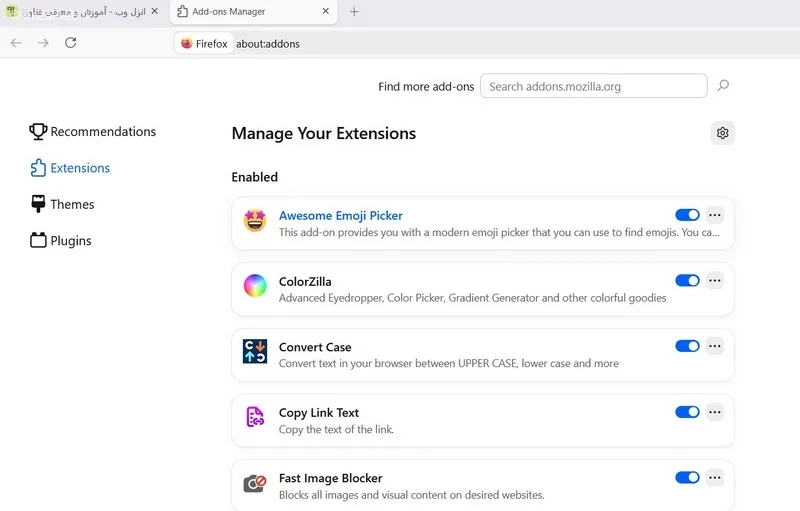Disable the ColorZilla toggle
This screenshot has width=800, height=511.
687,280
